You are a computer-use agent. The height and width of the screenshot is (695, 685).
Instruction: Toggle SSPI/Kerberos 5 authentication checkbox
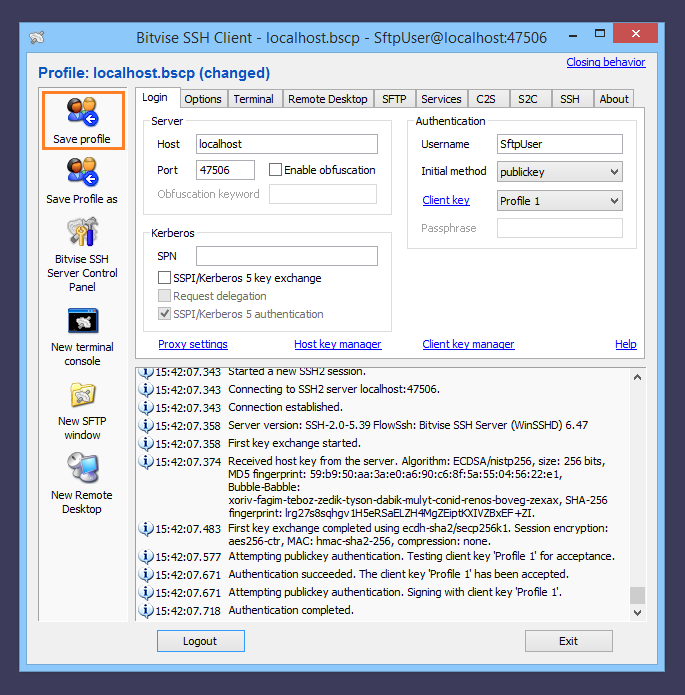click(164, 314)
